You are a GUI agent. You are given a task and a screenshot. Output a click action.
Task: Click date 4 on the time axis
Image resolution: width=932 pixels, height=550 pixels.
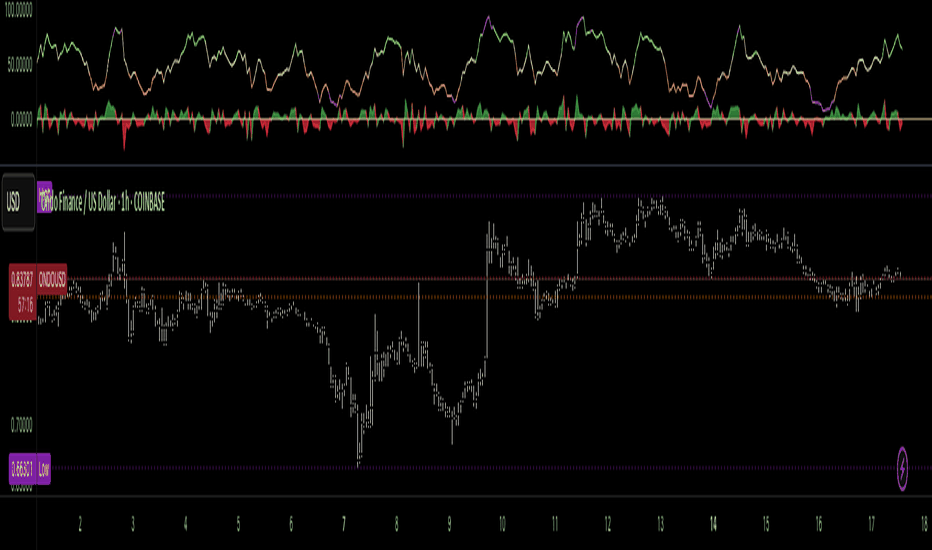tap(185, 524)
